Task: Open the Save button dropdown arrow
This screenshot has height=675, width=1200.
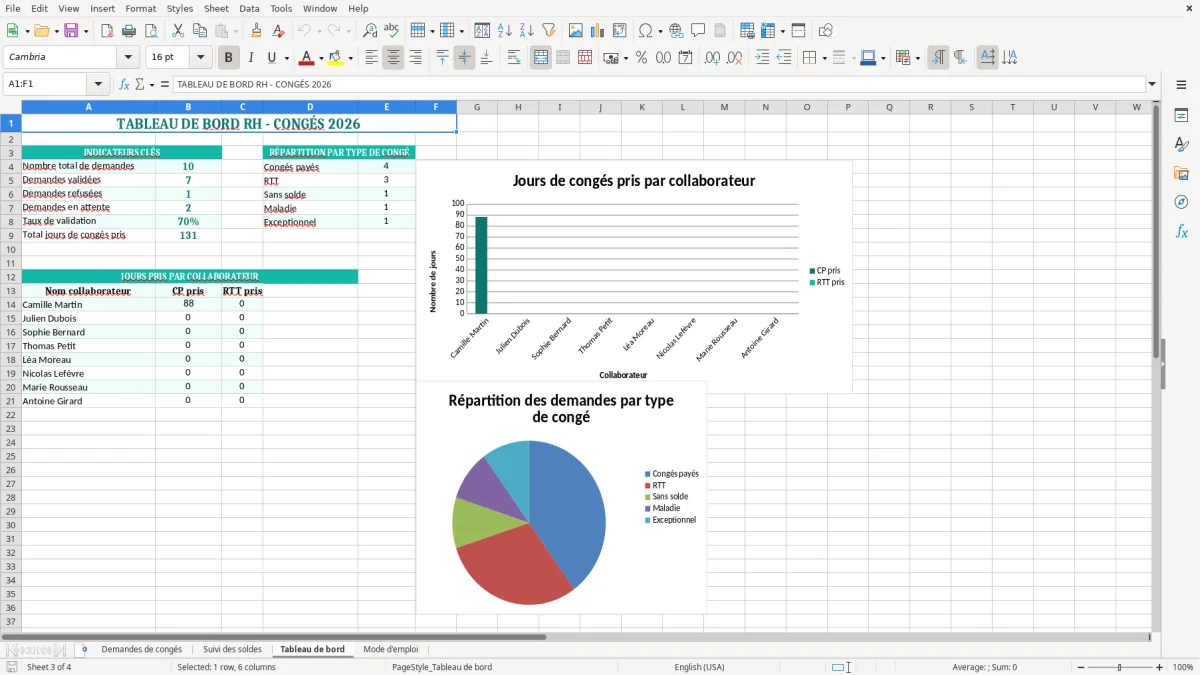Action: 86,31
